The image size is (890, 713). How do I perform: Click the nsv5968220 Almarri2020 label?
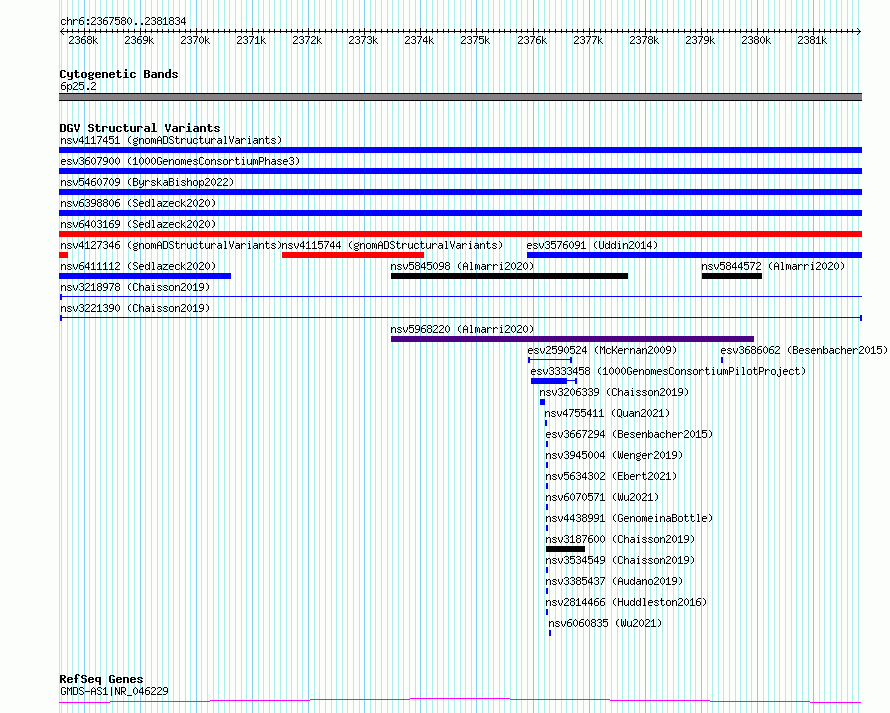pyautogui.click(x=462, y=329)
